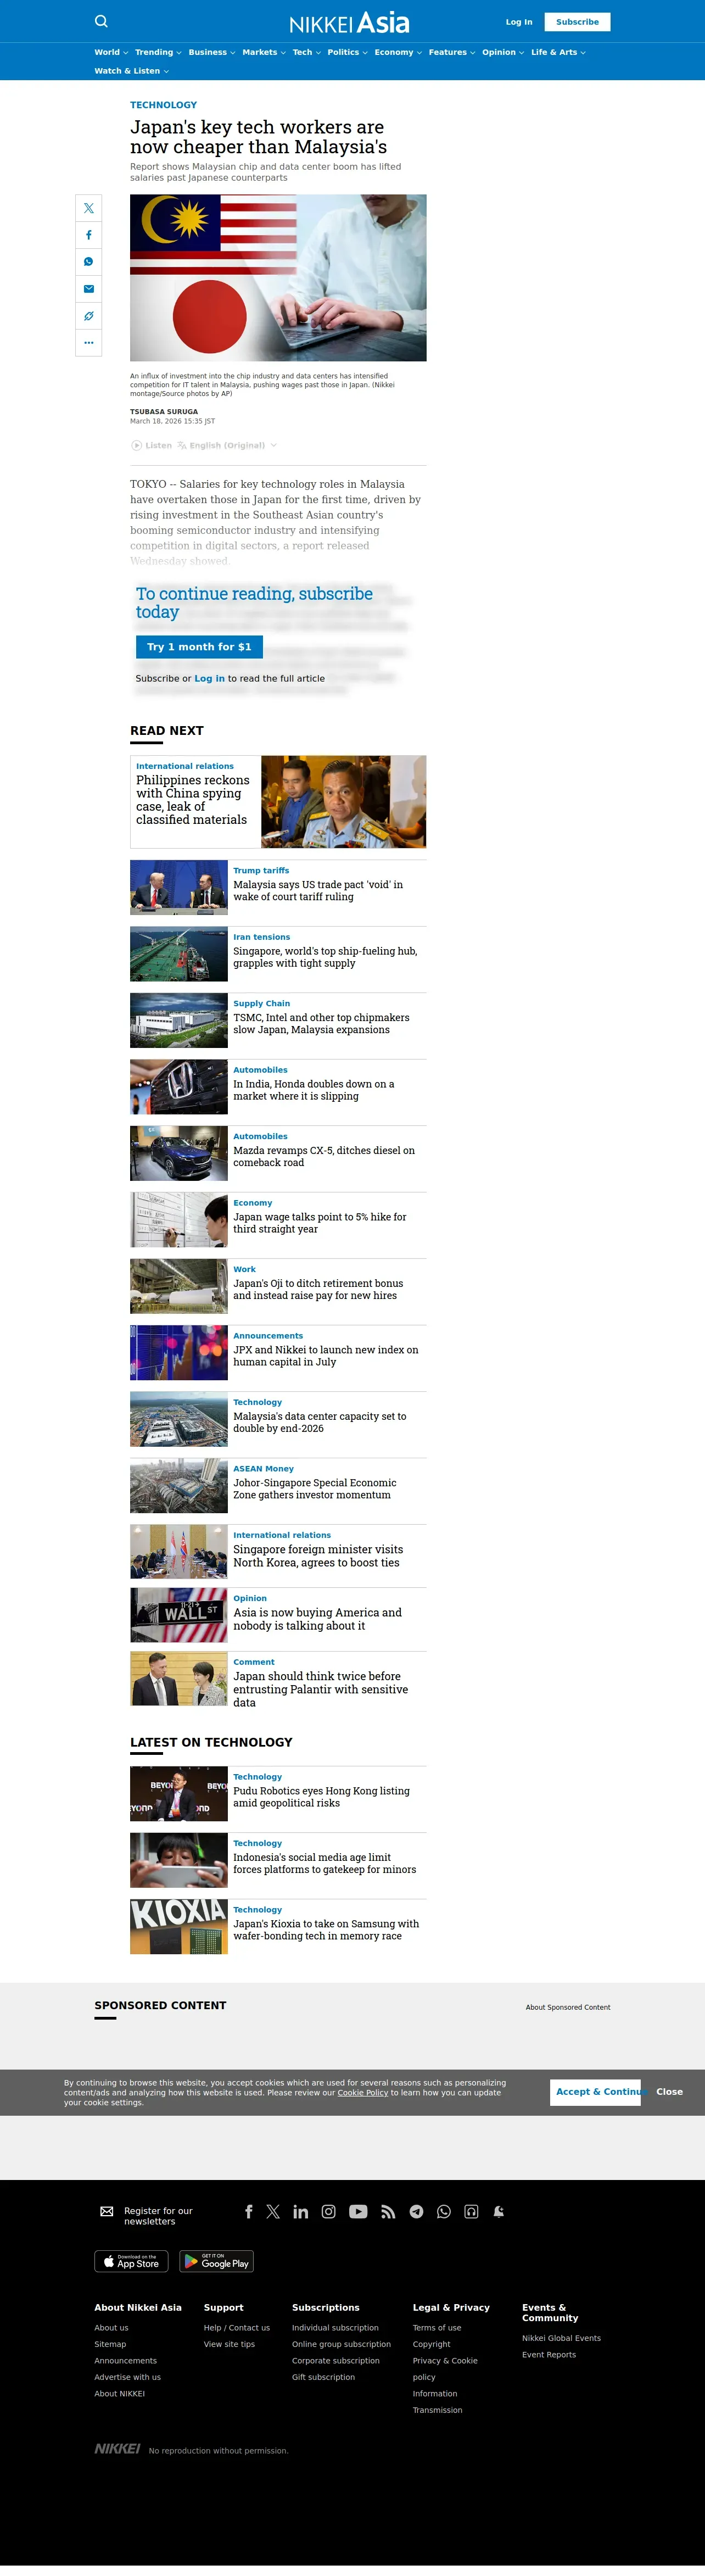This screenshot has width=705, height=2576.
Task: Open Philippines spying case story thumbnail
Action: tap(343, 802)
